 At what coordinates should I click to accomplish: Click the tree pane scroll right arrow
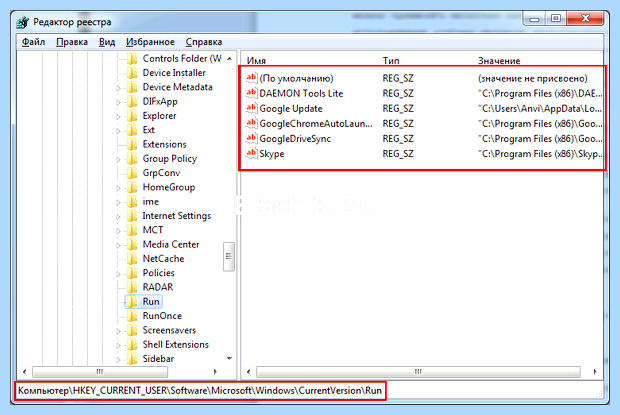[215, 372]
